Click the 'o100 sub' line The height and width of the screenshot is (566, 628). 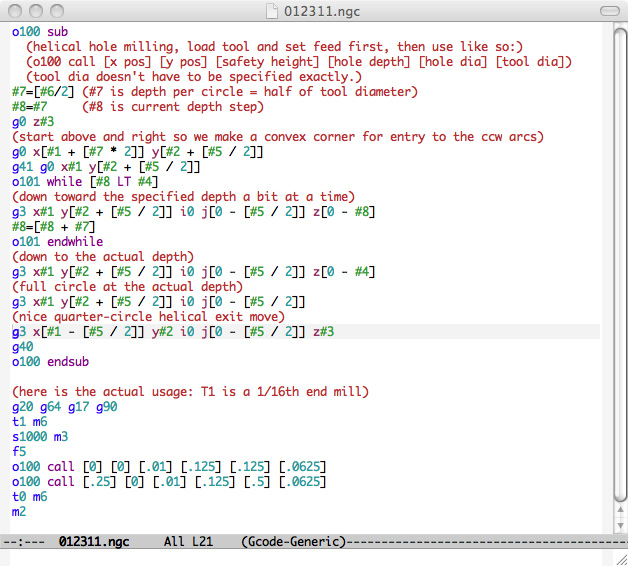[40, 32]
